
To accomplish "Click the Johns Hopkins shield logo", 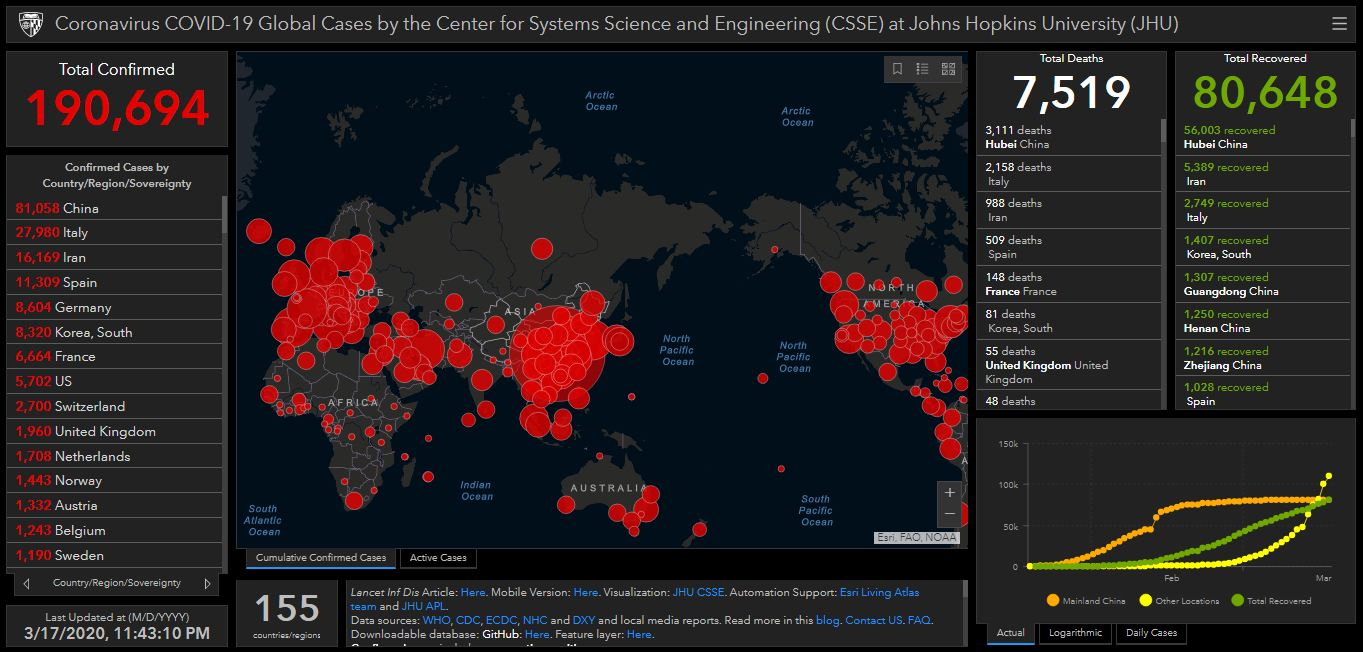I will point(30,24).
